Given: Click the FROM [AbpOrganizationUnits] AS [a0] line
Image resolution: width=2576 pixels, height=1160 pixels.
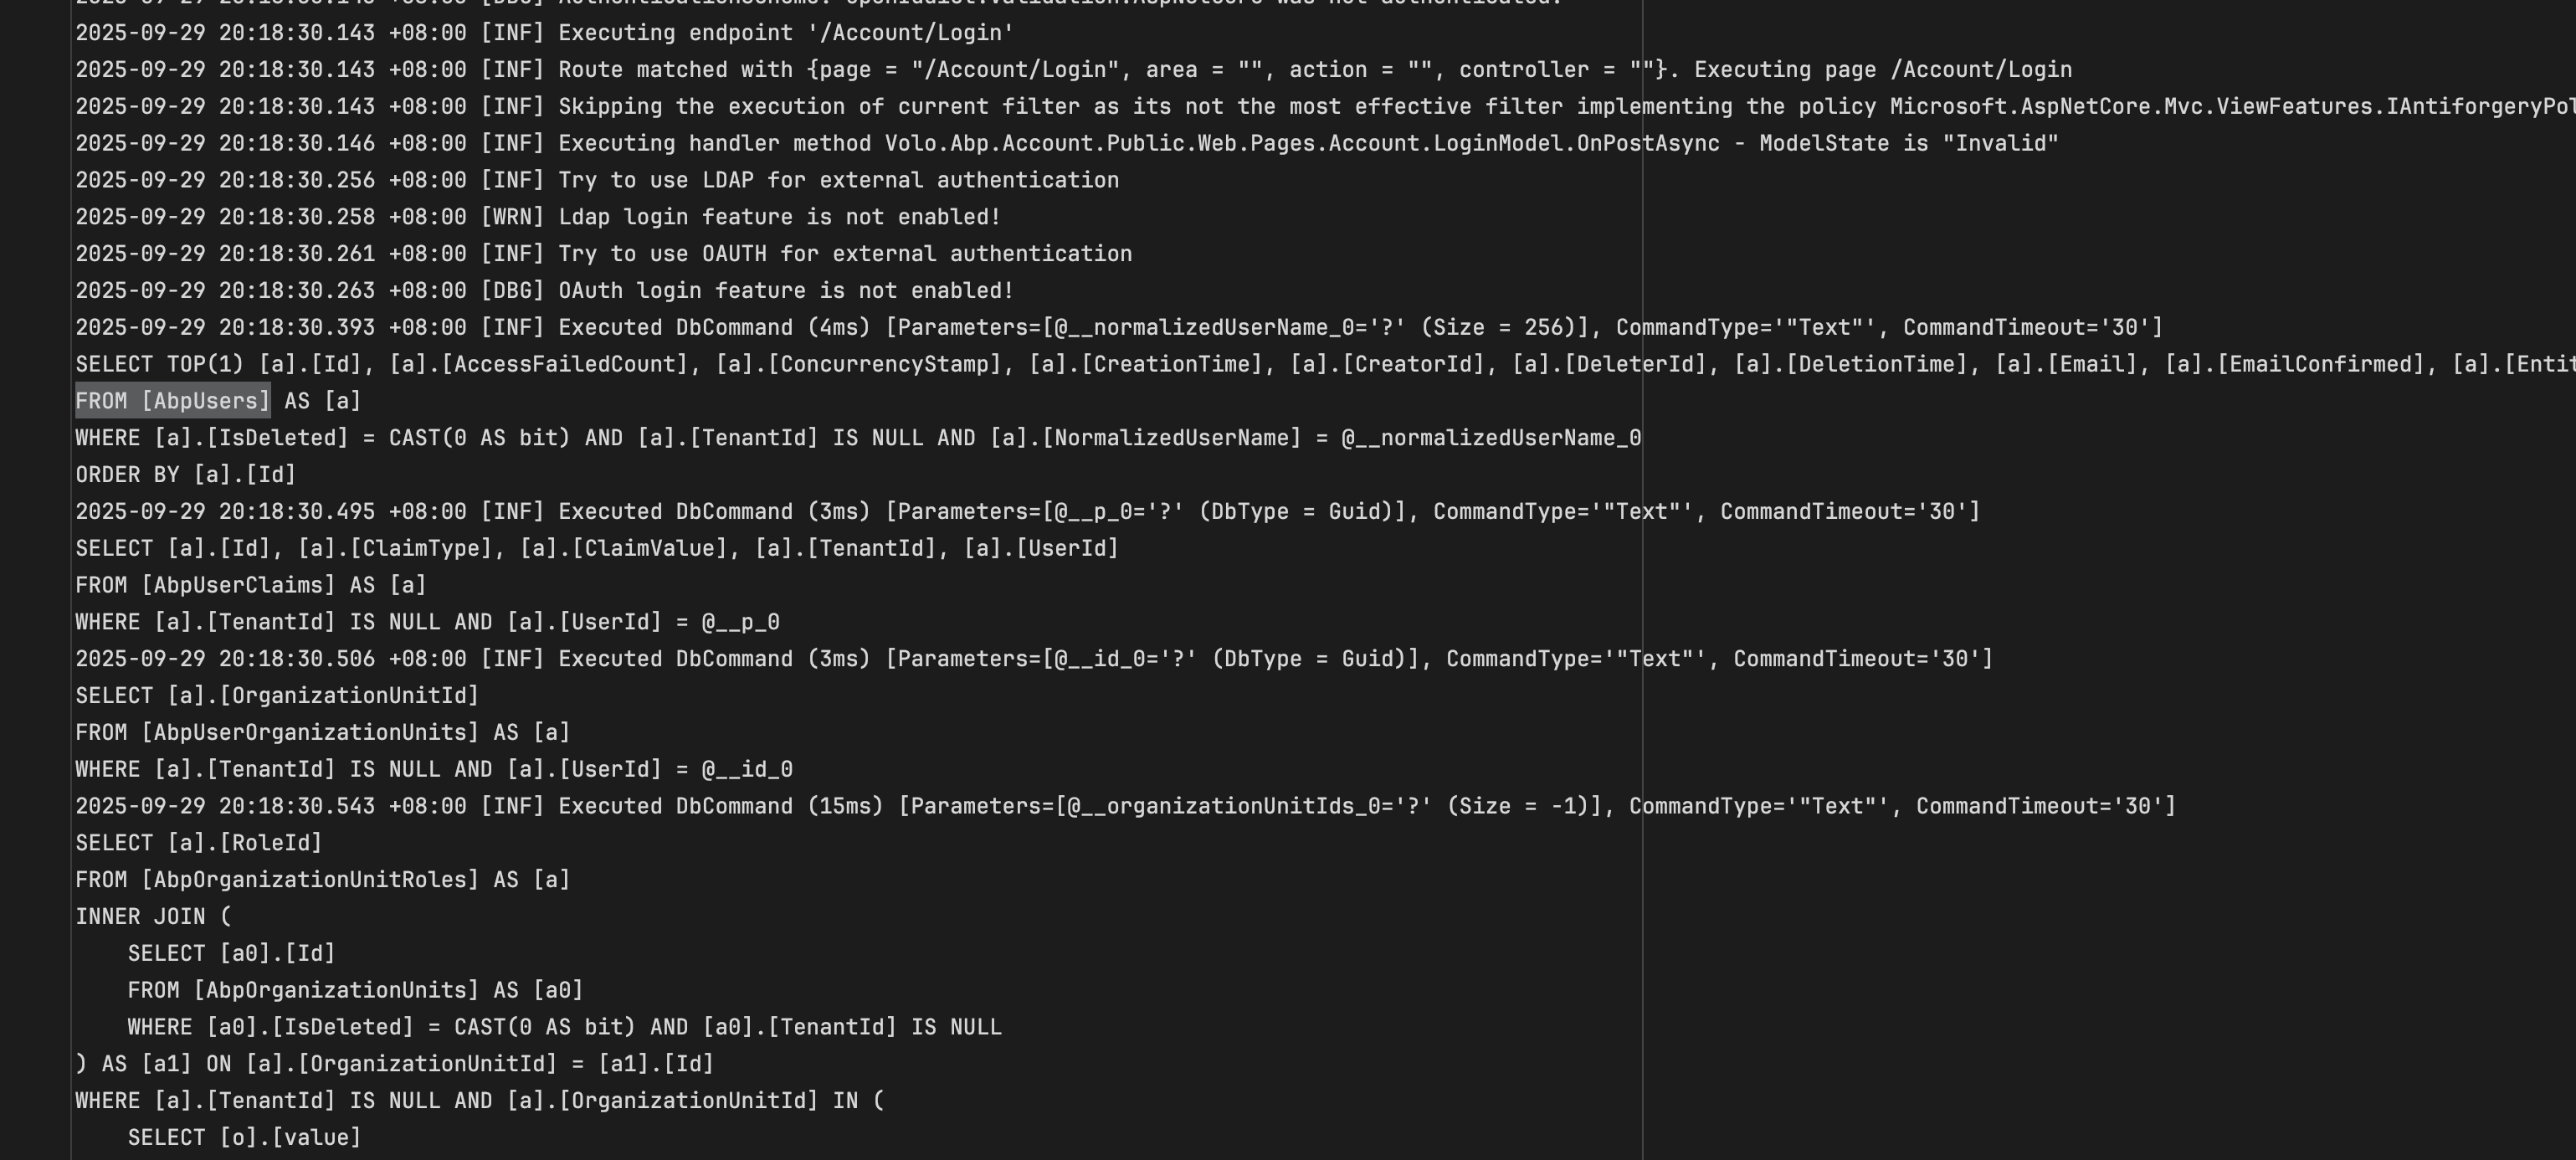Looking at the screenshot, I should pos(355,990).
